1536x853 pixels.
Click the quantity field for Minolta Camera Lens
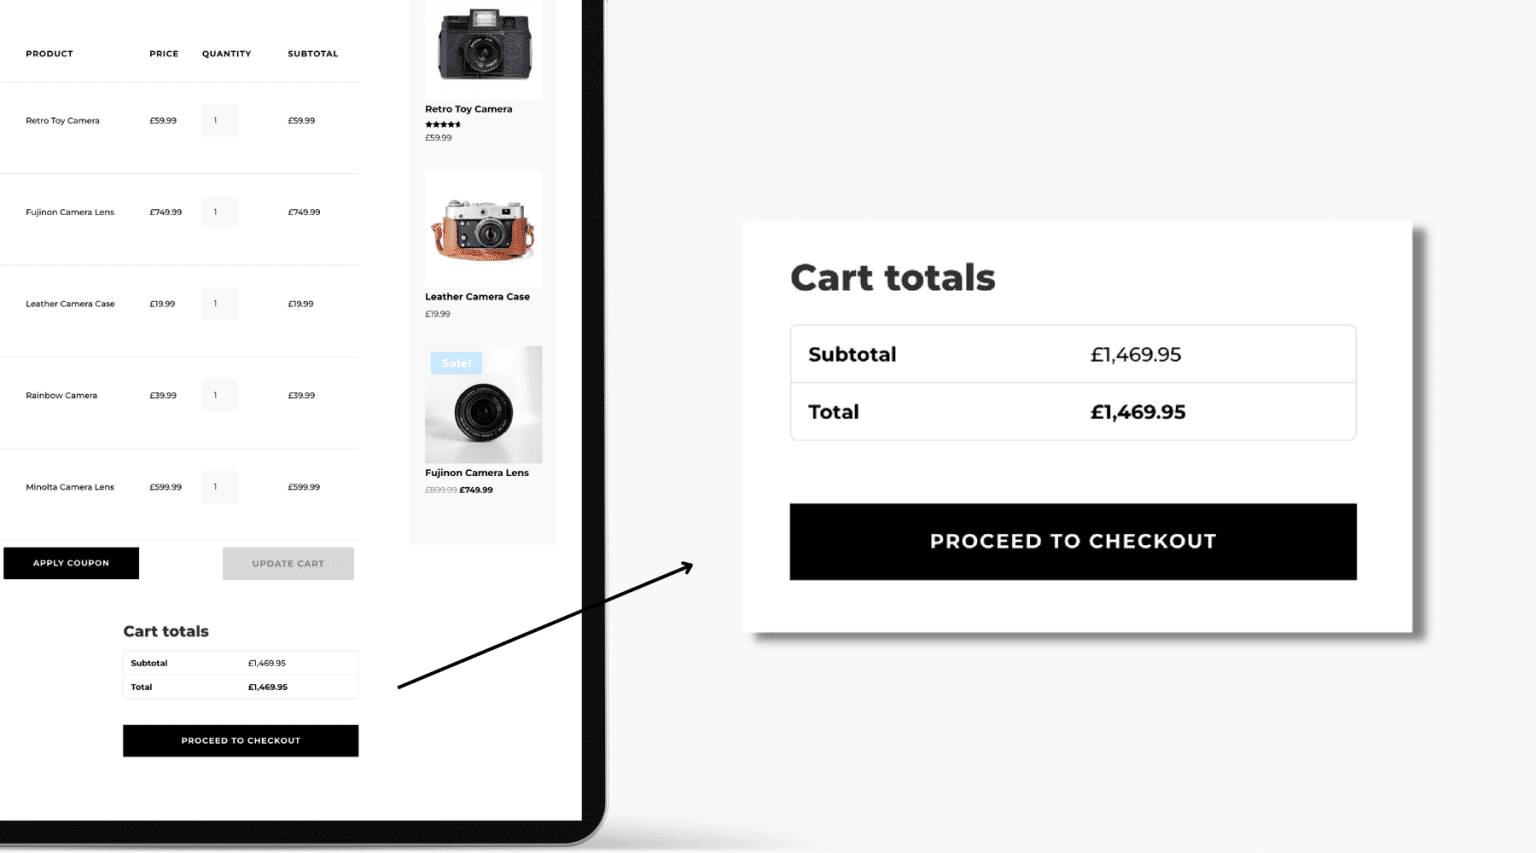point(219,487)
